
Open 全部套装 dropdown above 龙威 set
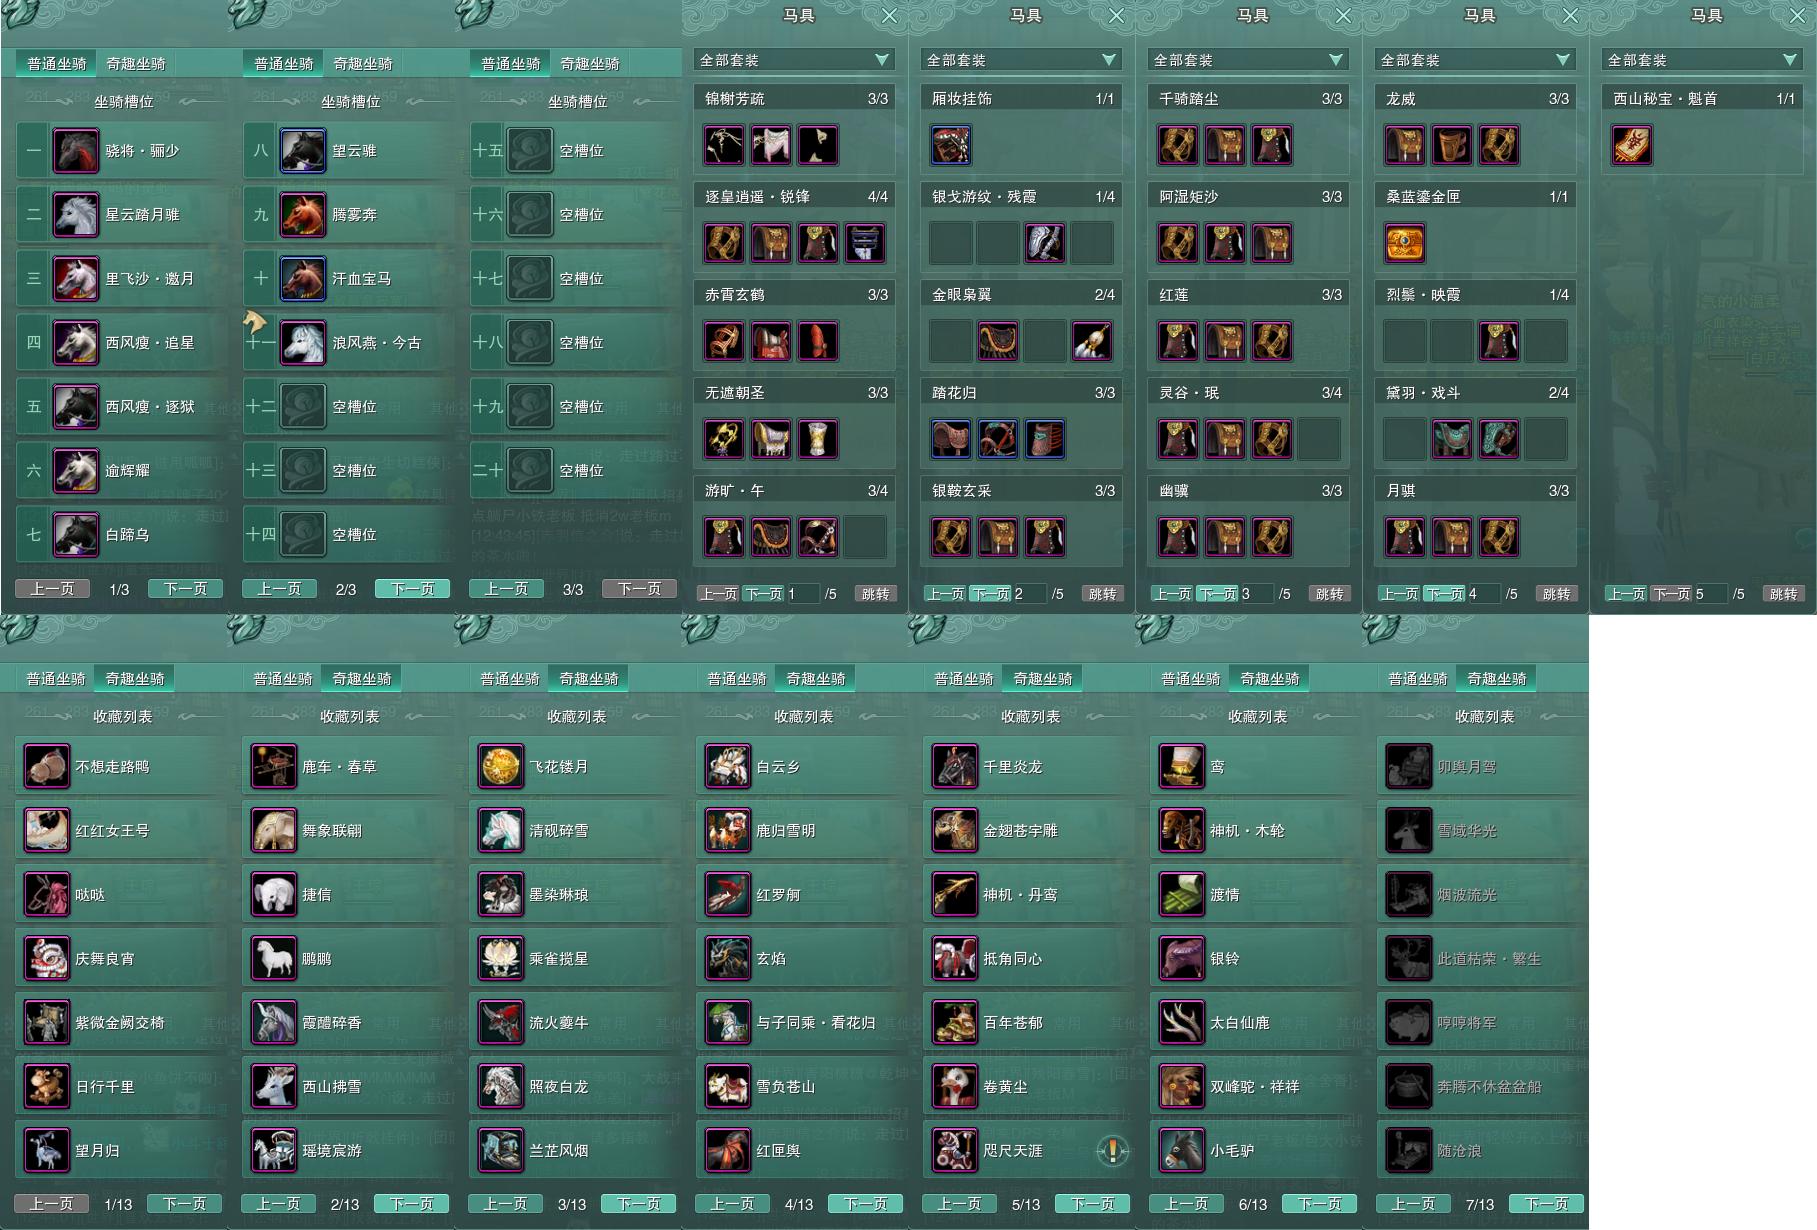[1476, 60]
